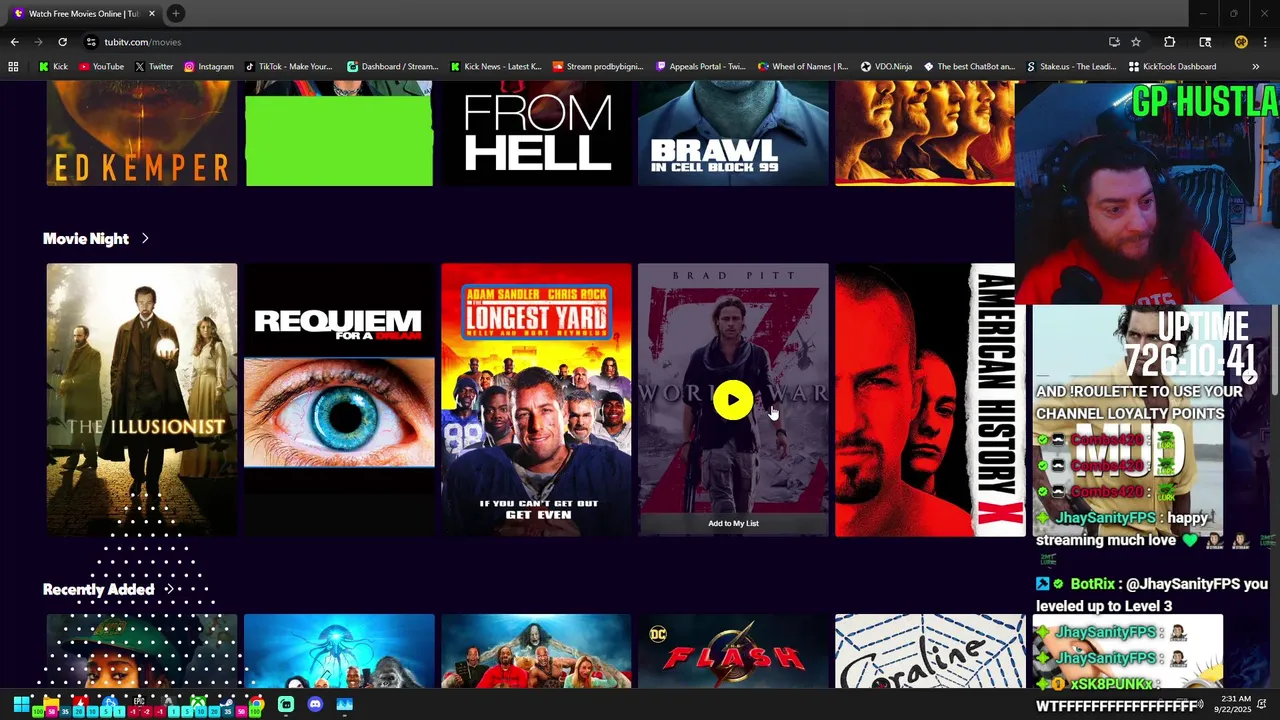Open The Illusionist movie poster

[x=142, y=400]
